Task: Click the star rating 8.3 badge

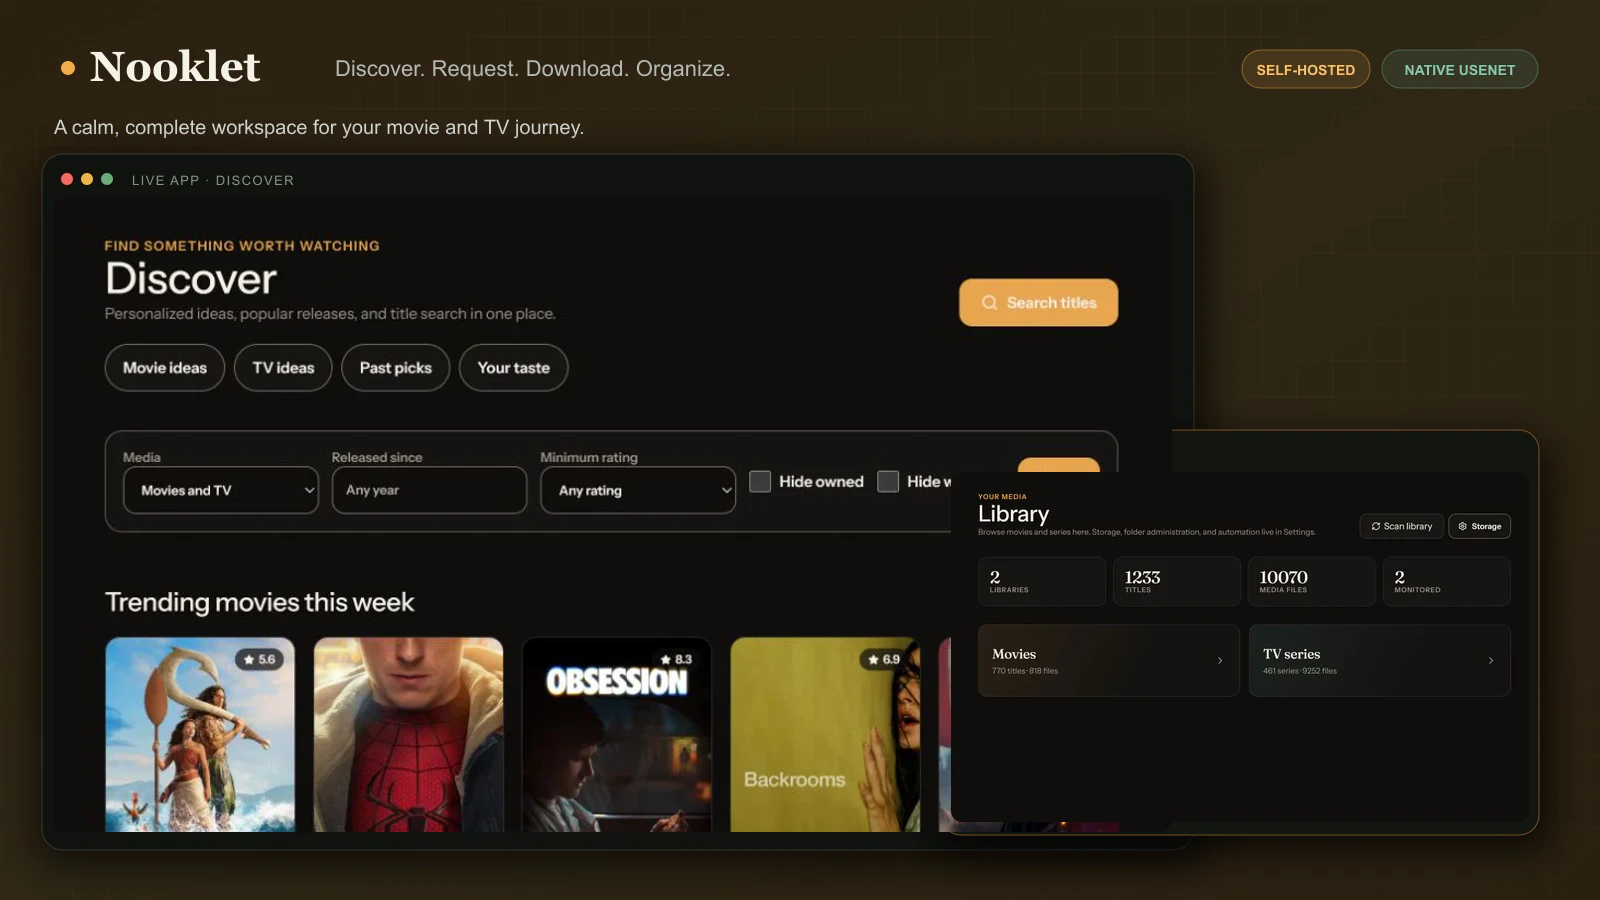Action: (676, 659)
